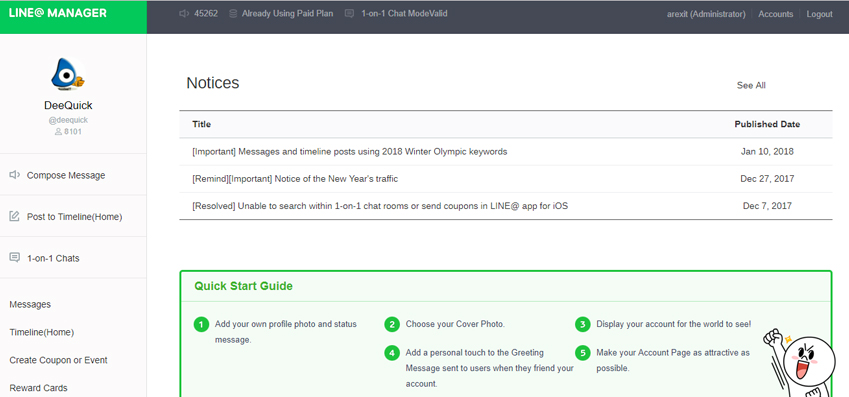Open the Accounts link in header
Screen dimensions: 849x397
click(x=775, y=14)
